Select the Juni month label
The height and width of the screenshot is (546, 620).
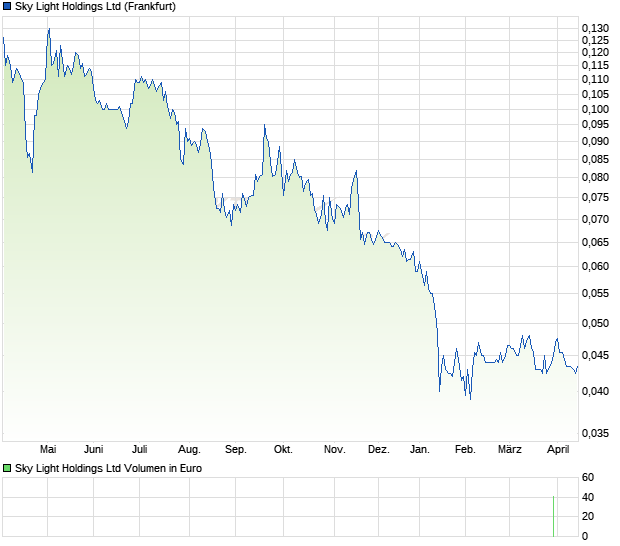click(94, 450)
